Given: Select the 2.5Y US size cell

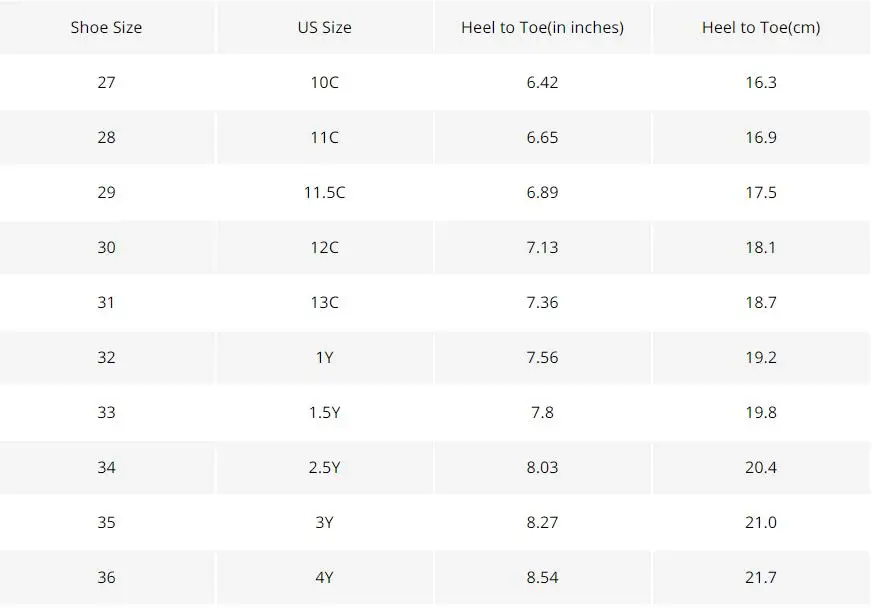Looking at the screenshot, I should tap(325, 467).
